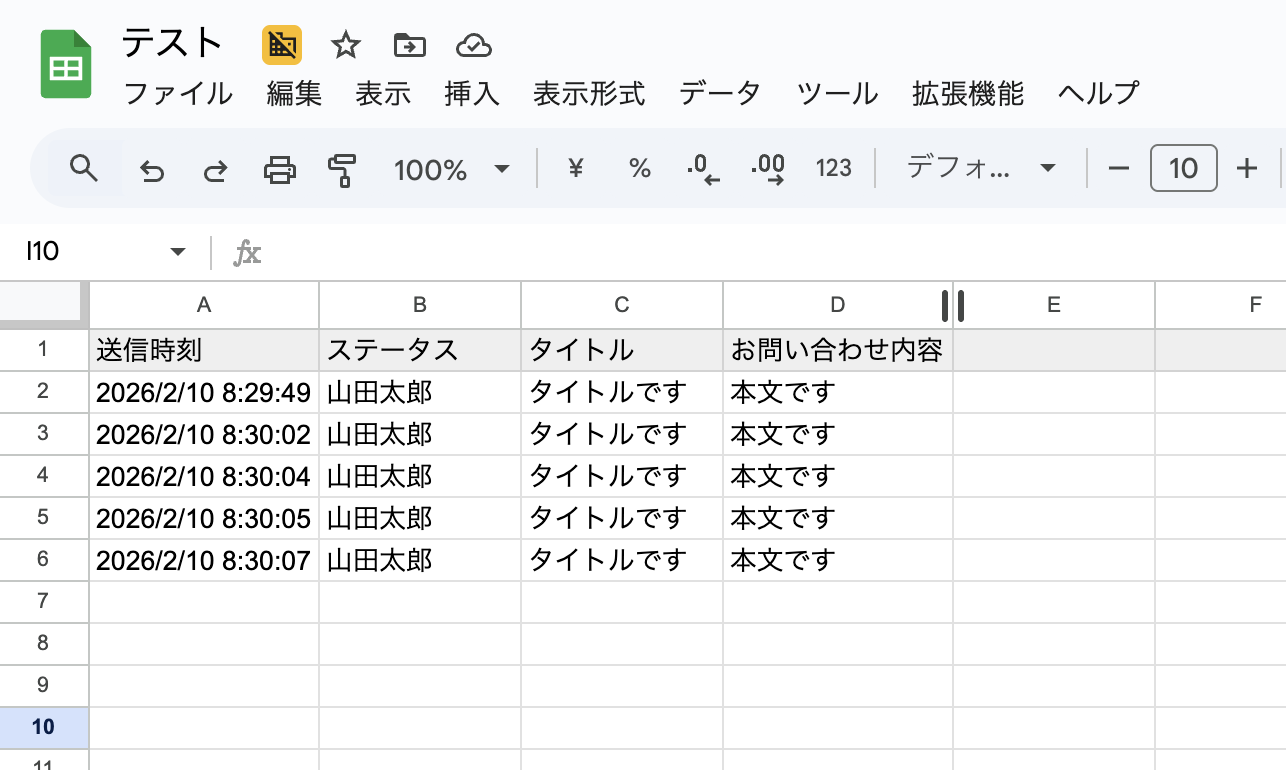
Task: Star this spreadsheet document
Action: tap(346, 45)
